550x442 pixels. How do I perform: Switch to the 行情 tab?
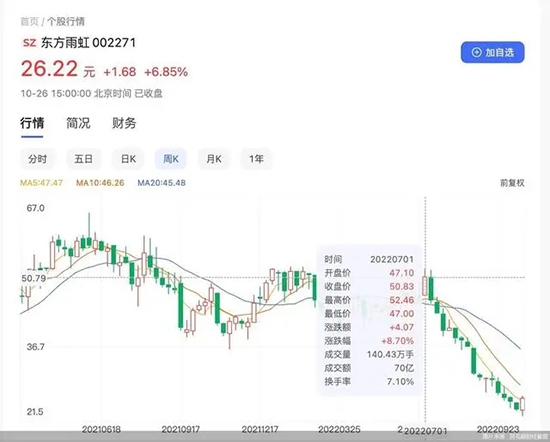pos(32,123)
